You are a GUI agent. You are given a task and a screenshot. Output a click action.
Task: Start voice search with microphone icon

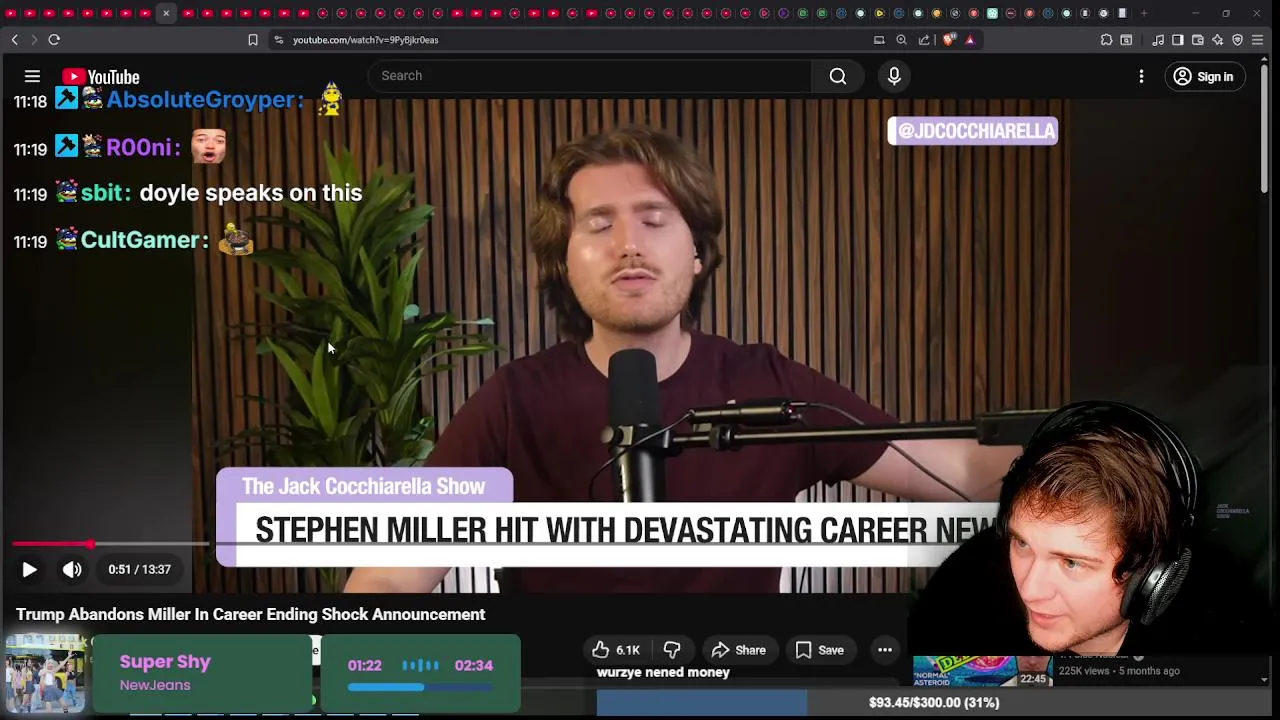pos(894,76)
